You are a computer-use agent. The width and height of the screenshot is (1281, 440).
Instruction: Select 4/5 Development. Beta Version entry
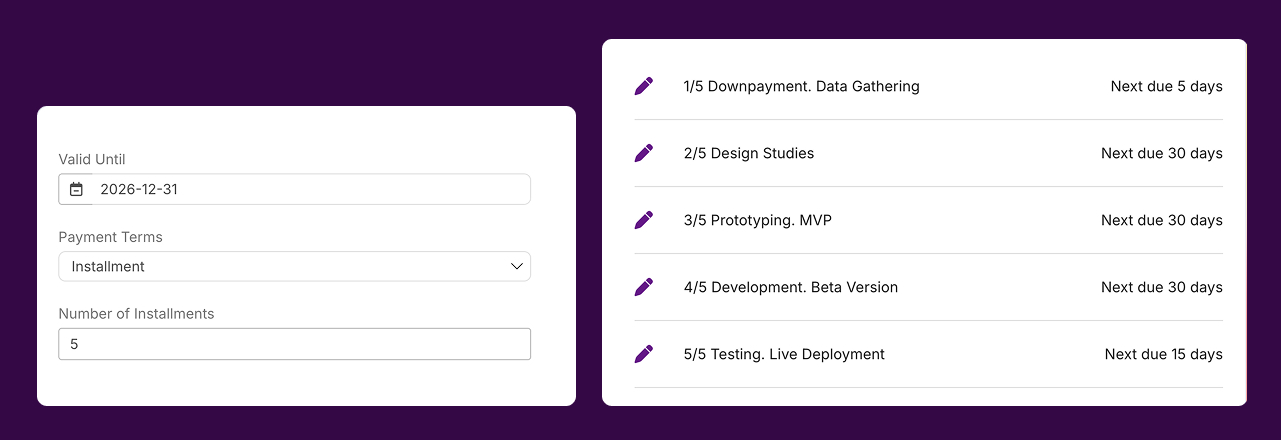click(791, 287)
